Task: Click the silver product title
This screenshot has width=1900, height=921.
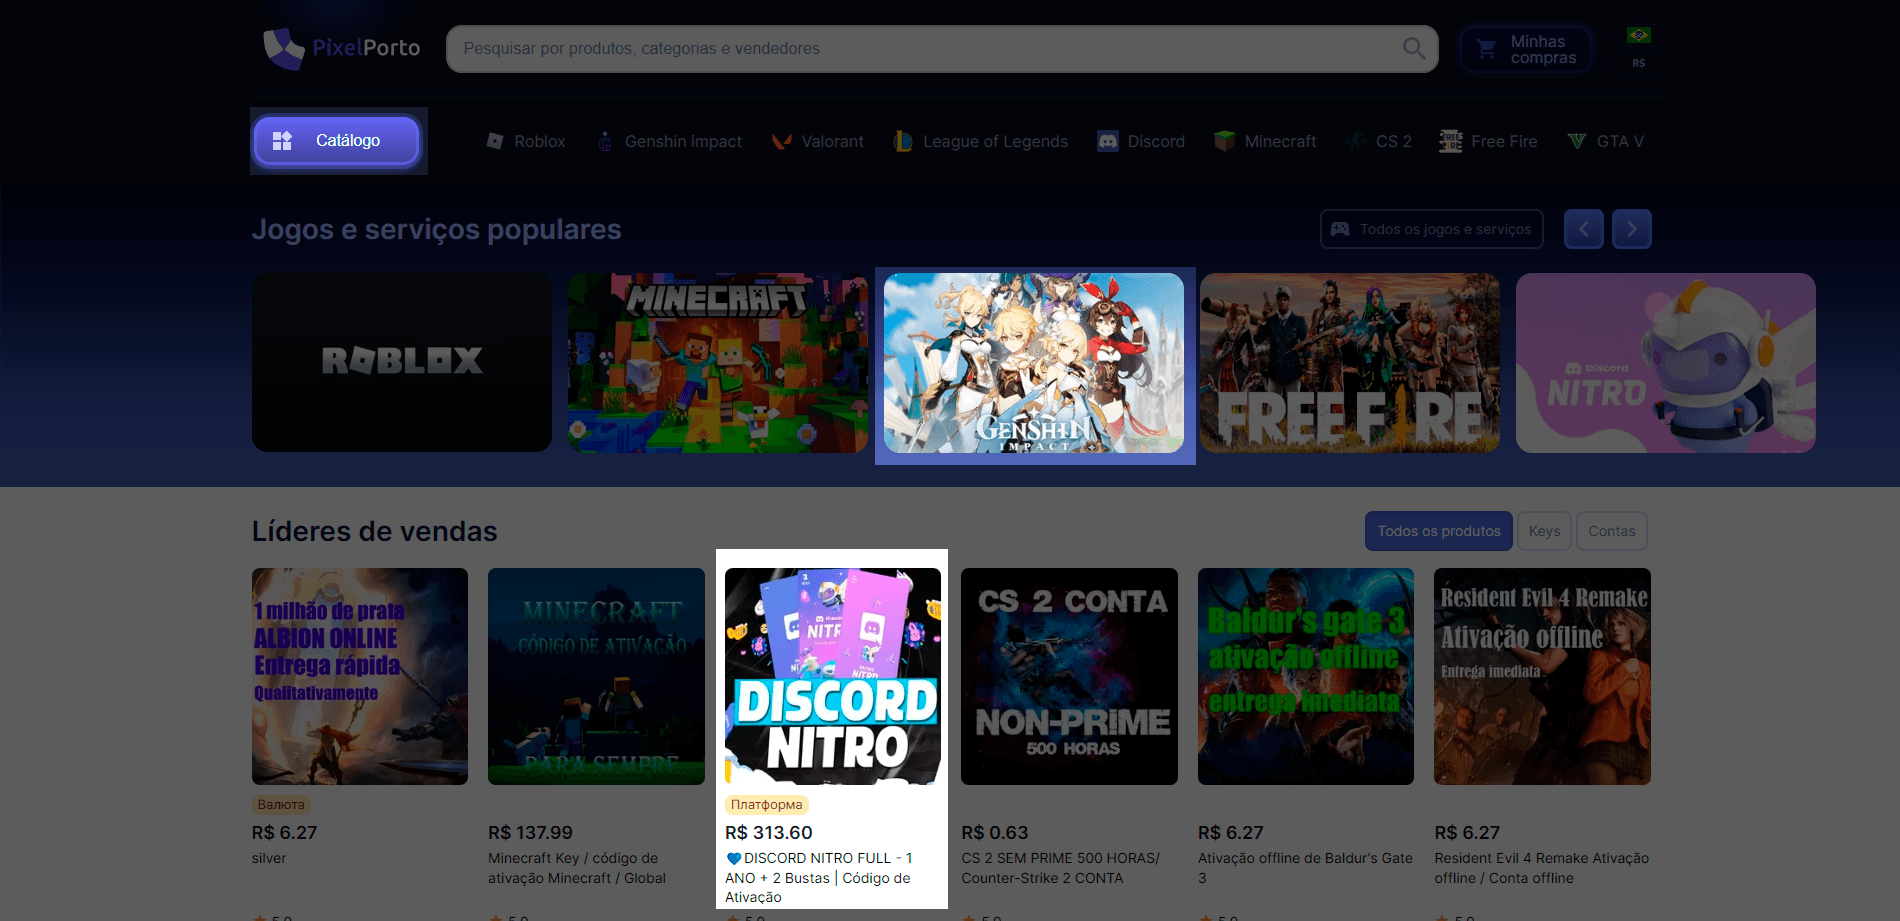Action: [x=269, y=858]
